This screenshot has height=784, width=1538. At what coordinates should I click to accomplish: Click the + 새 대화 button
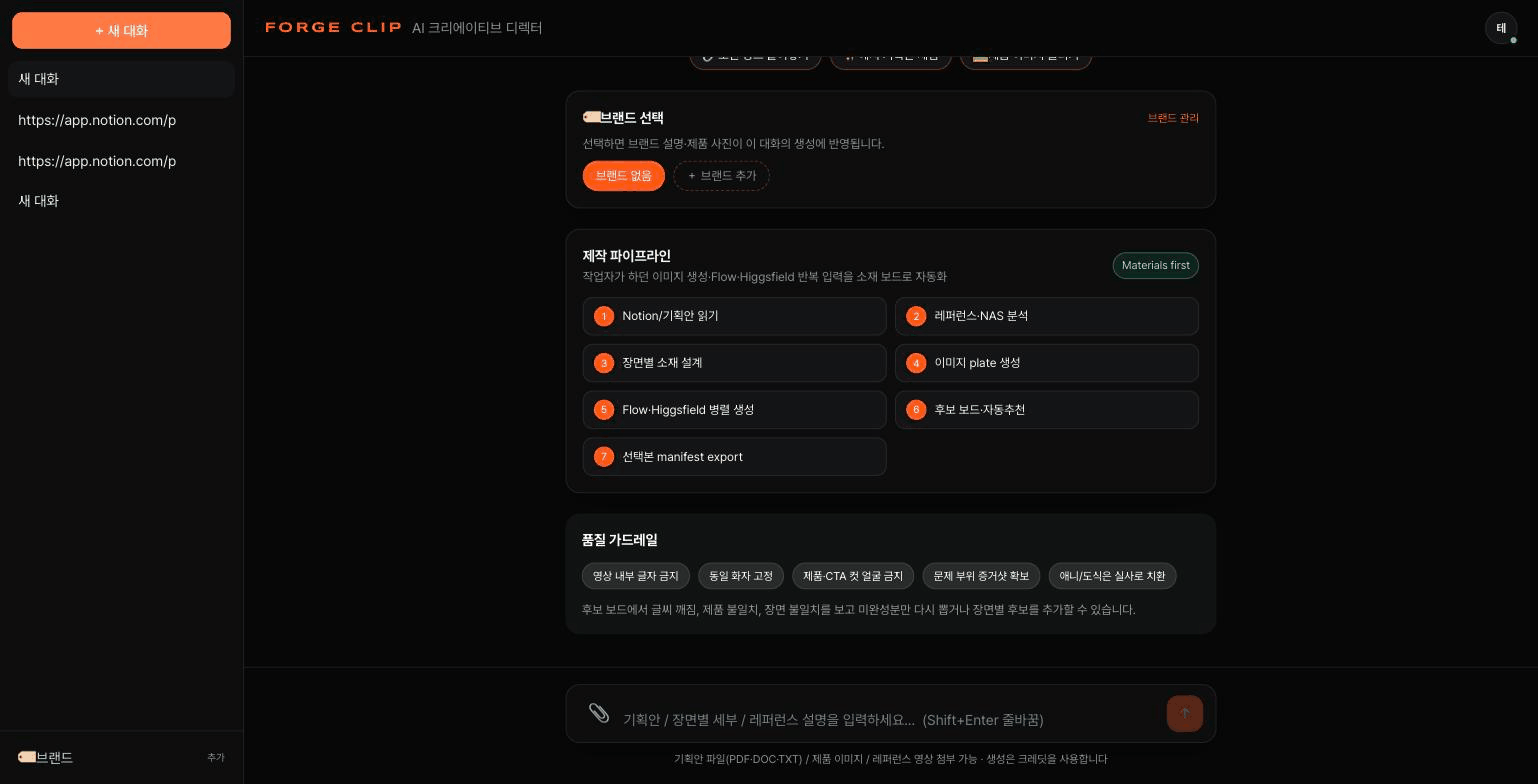click(121, 30)
